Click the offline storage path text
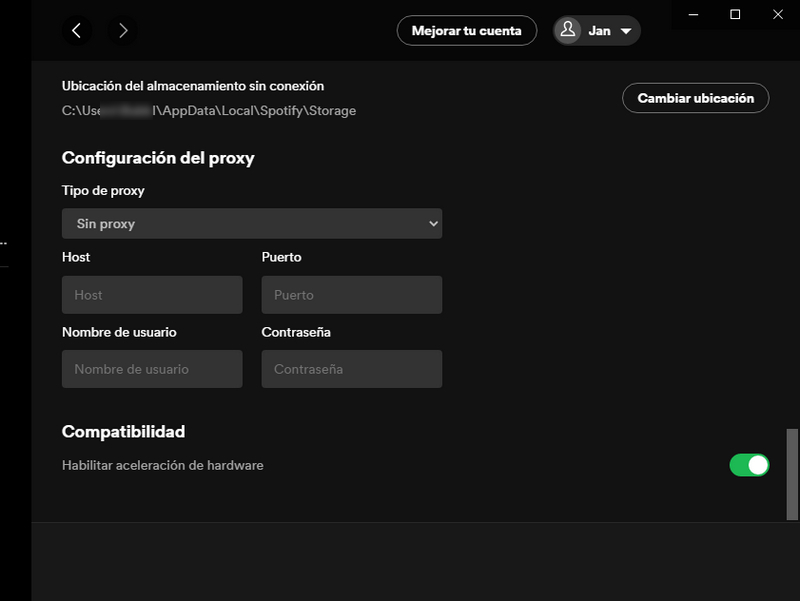Viewport: 800px width, 601px height. 209,110
